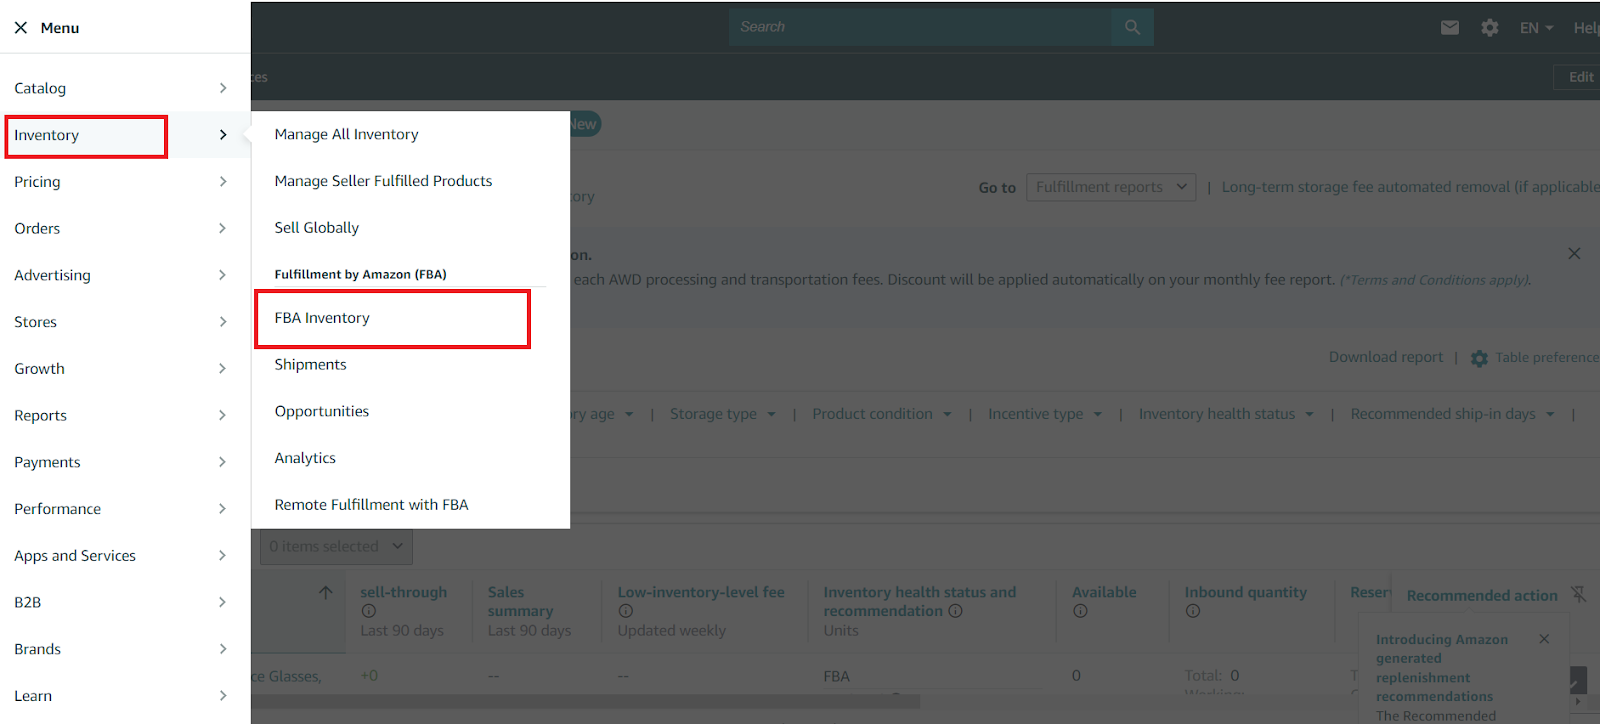Open the Incentive type filter
The width and height of the screenshot is (1600, 724).
click(x=1044, y=414)
